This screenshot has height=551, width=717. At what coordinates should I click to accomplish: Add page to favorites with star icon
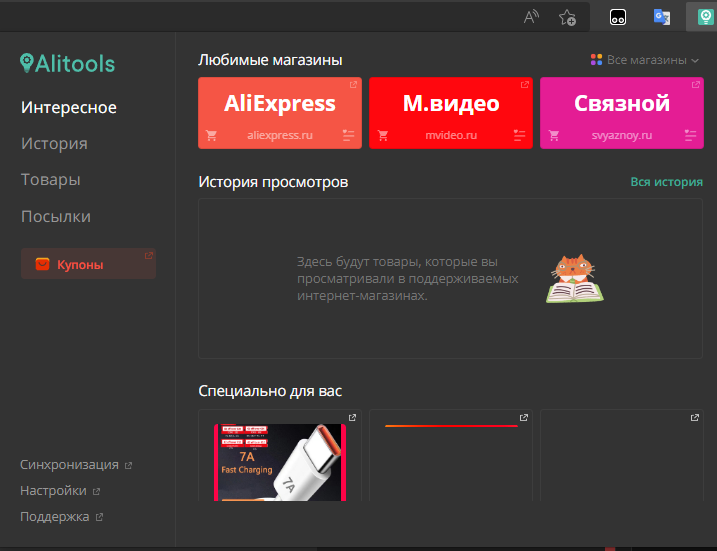[567, 17]
